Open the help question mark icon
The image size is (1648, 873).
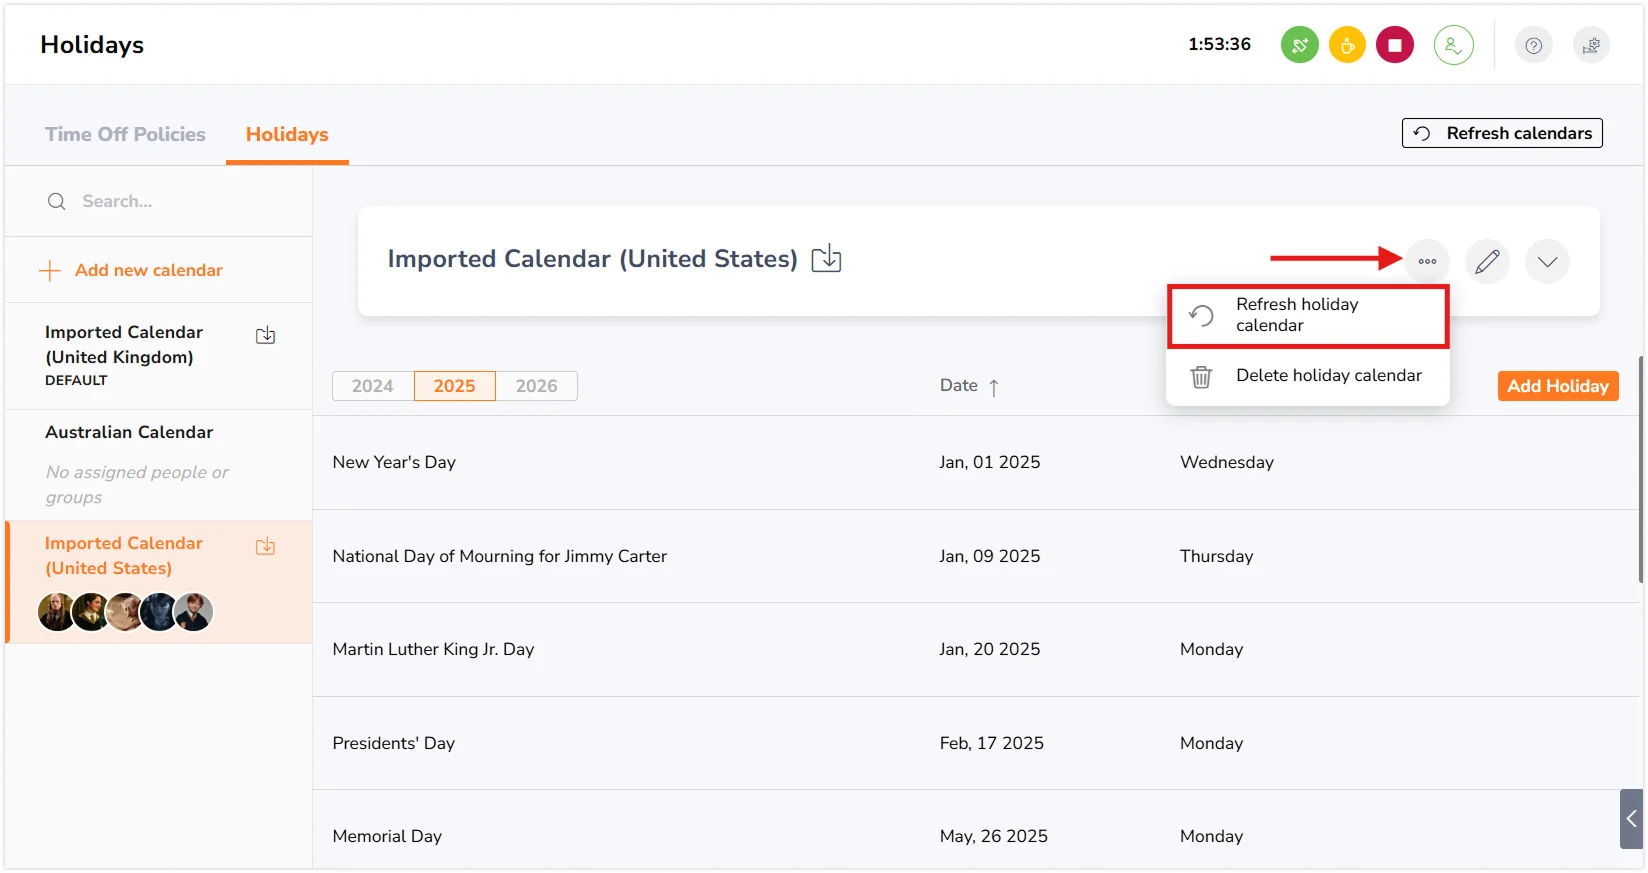[1533, 45]
